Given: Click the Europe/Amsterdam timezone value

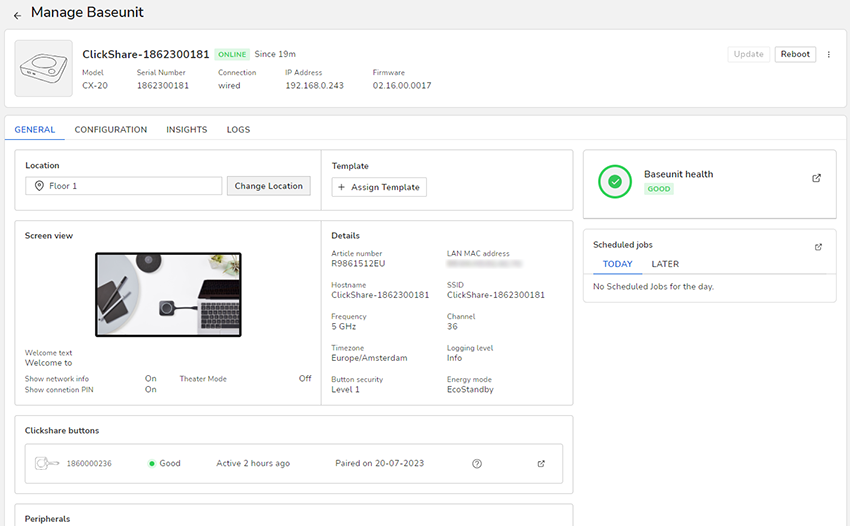Looking at the screenshot, I should click(369, 358).
